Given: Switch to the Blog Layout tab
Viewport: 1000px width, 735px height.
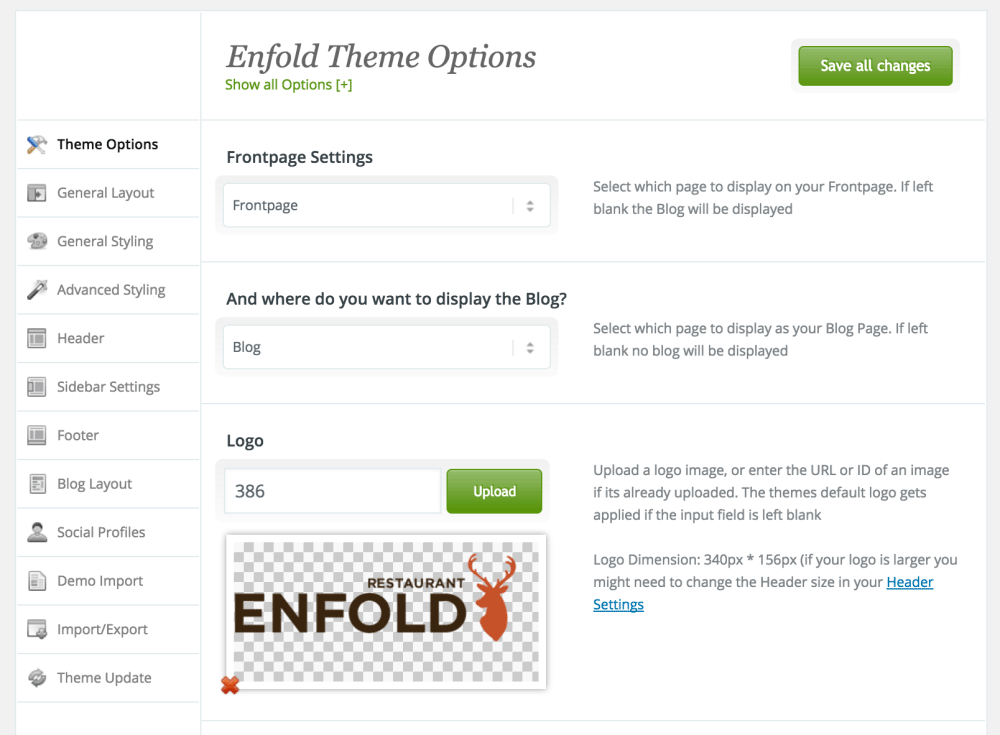Looking at the screenshot, I should tap(108, 484).
